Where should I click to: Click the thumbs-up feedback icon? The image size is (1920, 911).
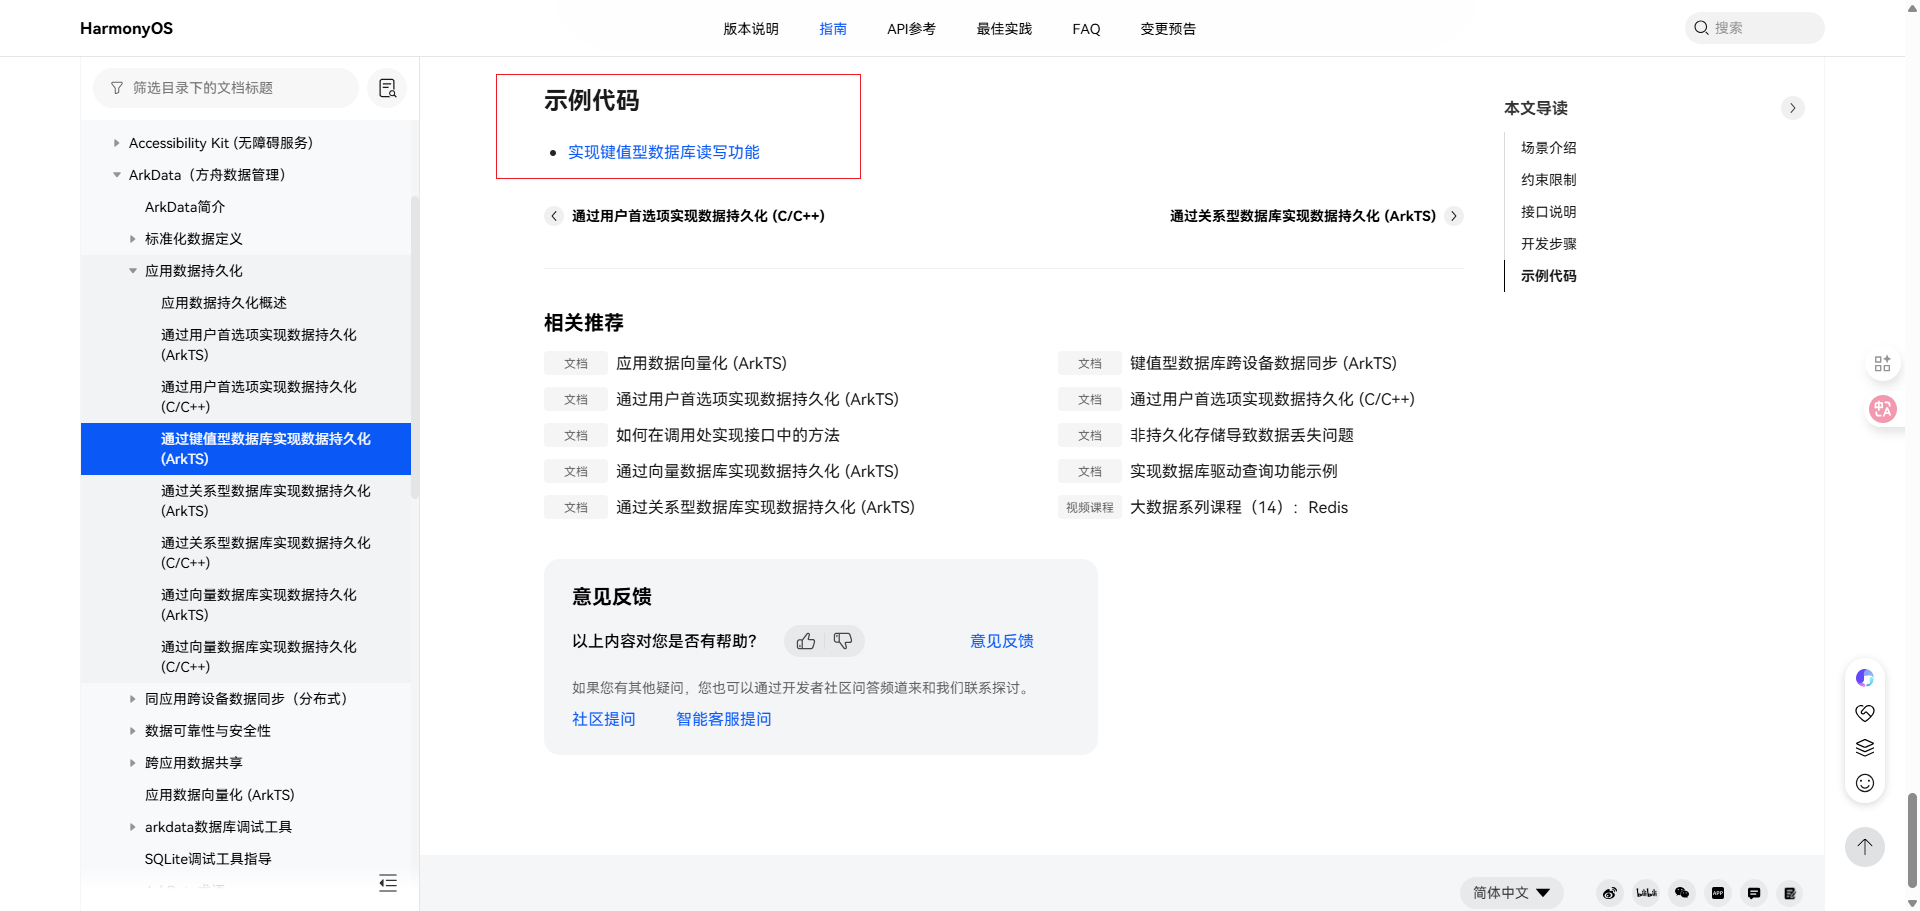806,641
